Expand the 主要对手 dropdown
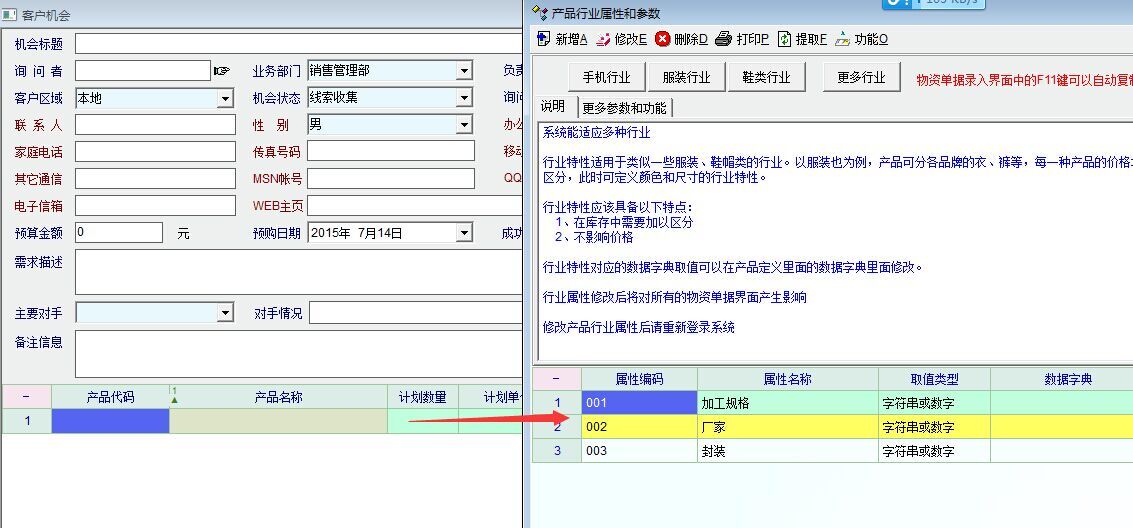 pos(225,314)
